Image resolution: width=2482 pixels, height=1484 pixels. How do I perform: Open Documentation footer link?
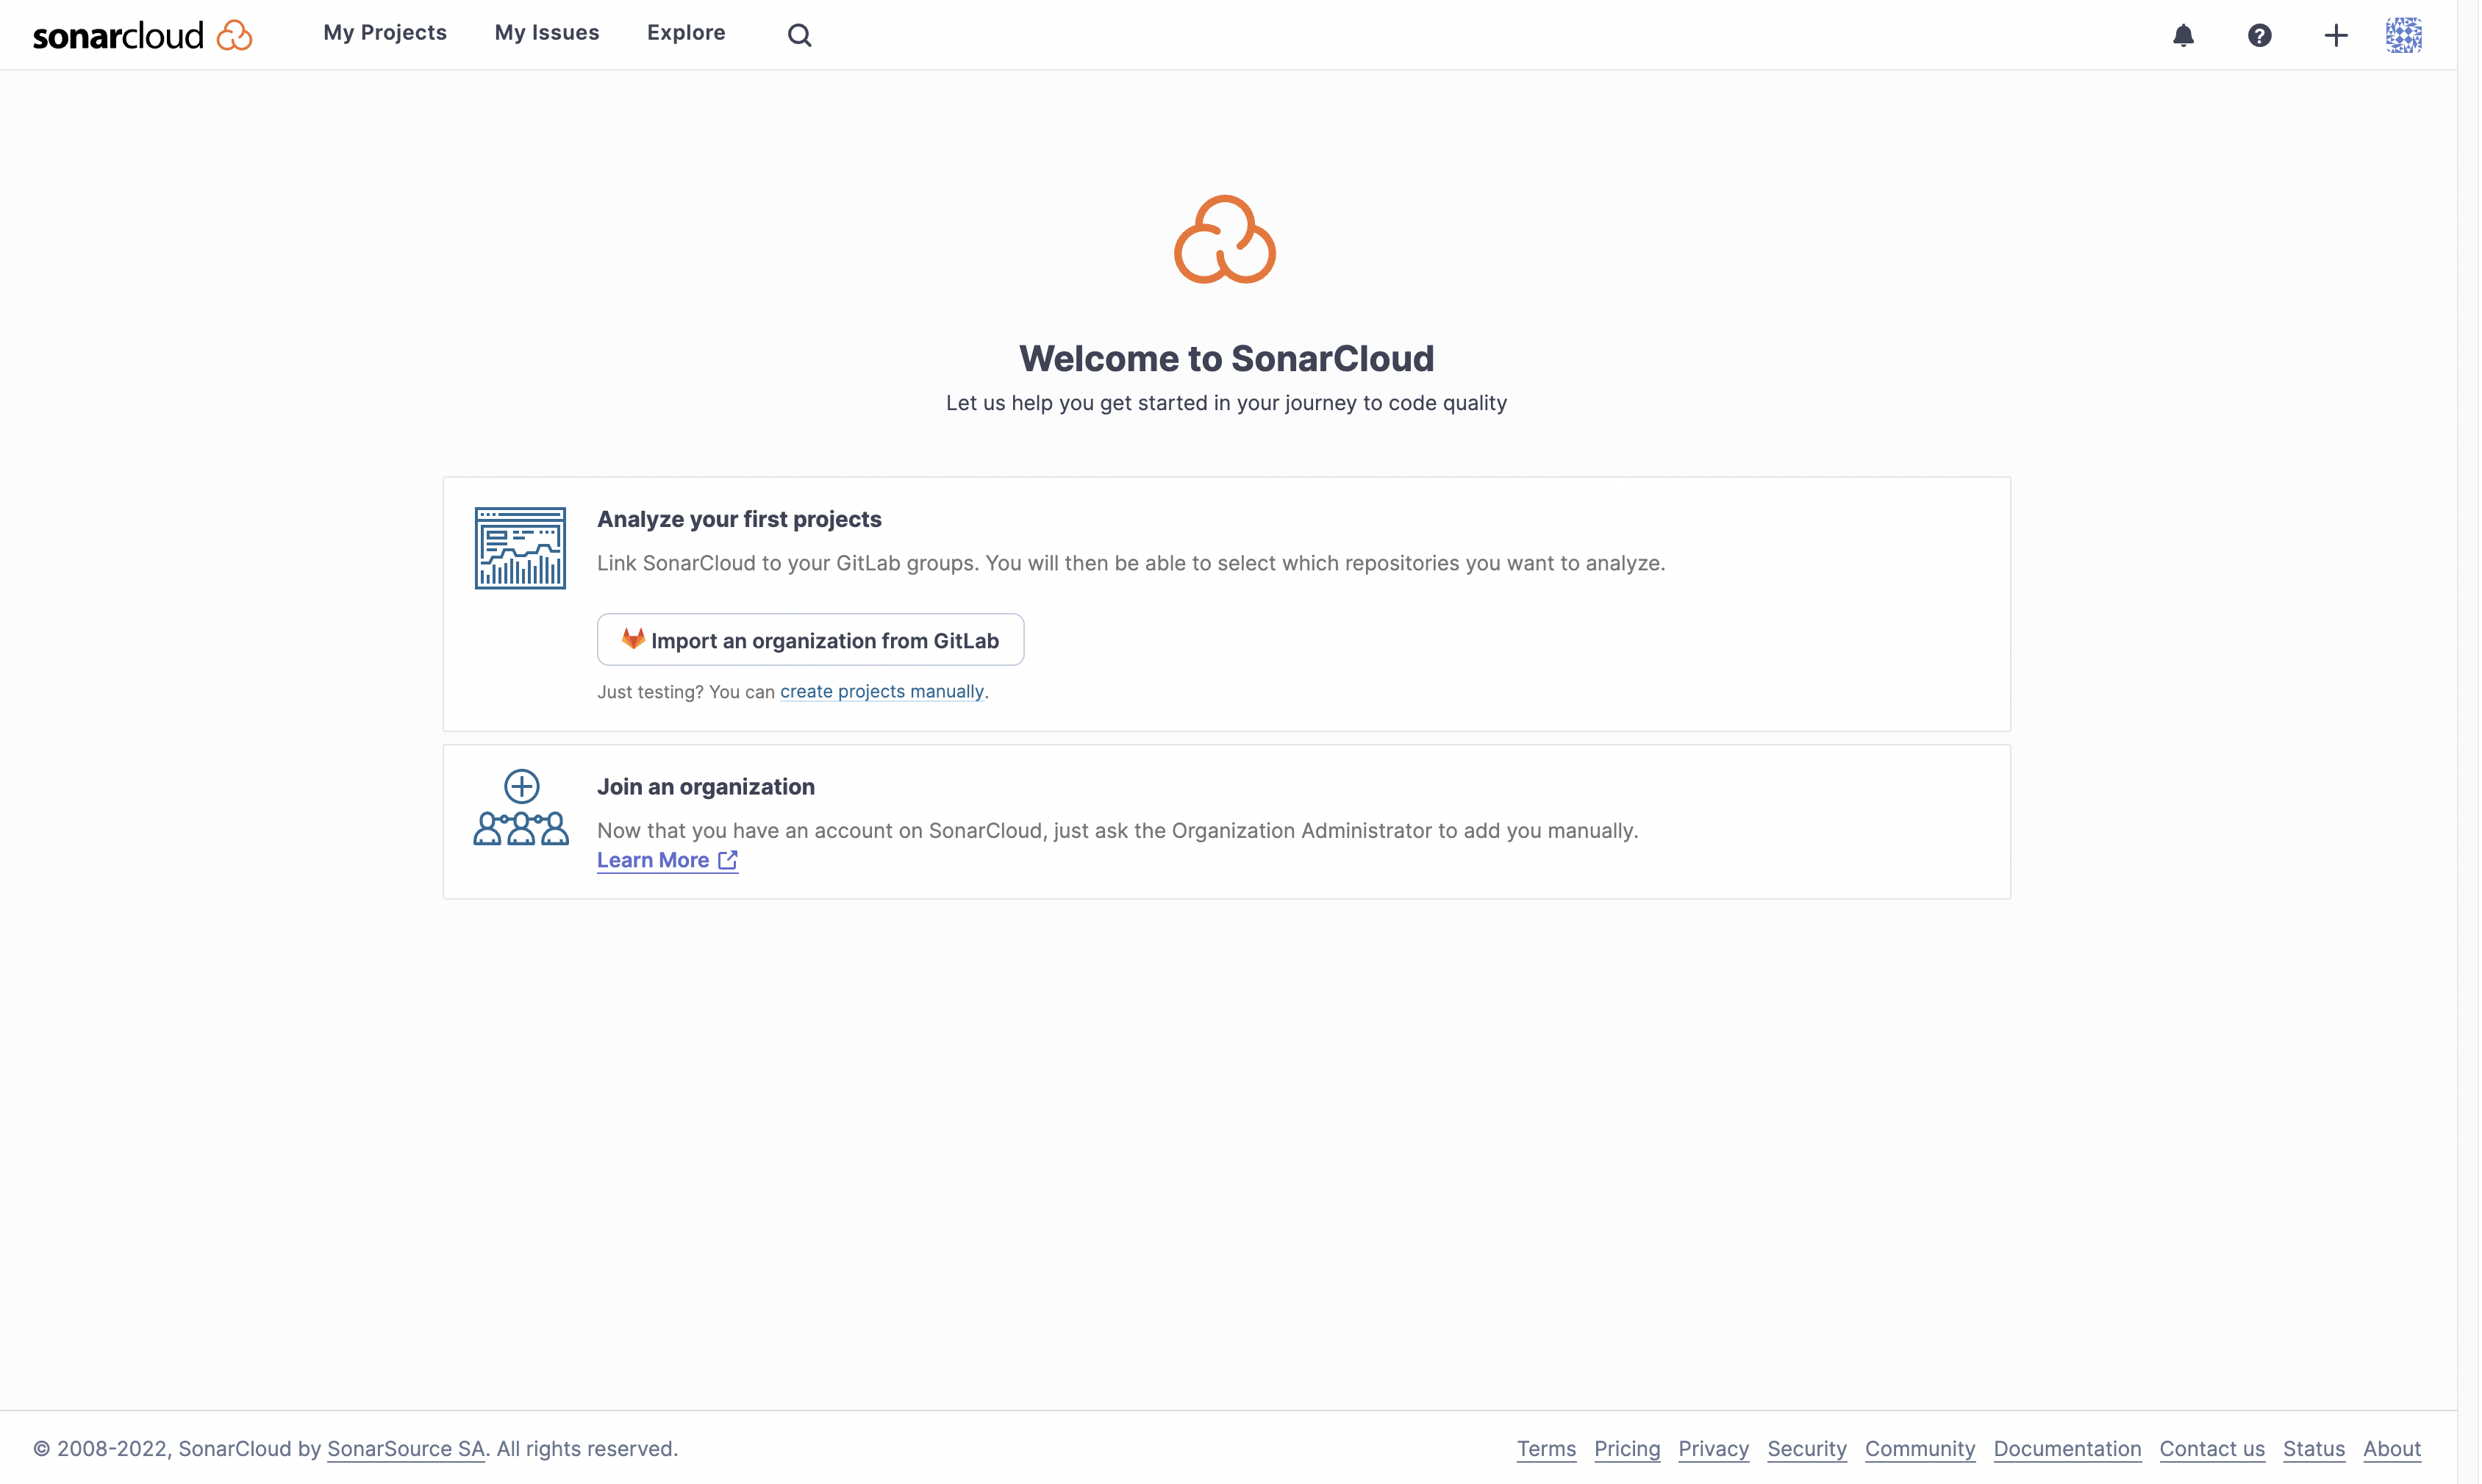pyautogui.click(x=2067, y=1449)
